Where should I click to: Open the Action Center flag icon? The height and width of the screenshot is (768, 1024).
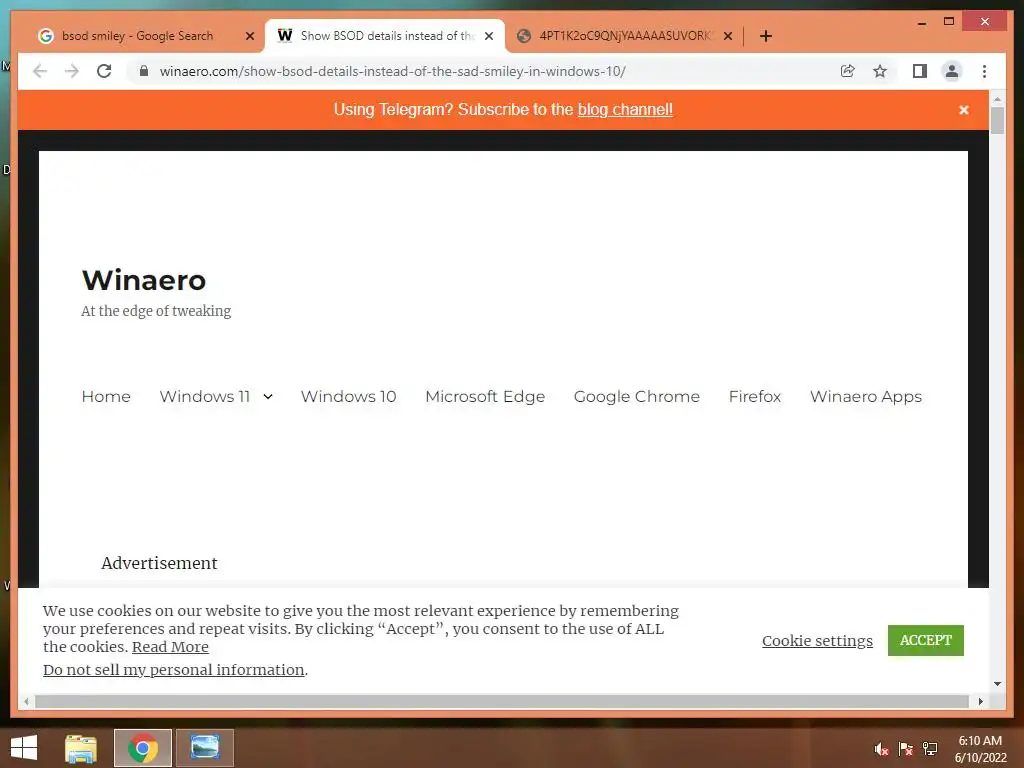[905, 749]
